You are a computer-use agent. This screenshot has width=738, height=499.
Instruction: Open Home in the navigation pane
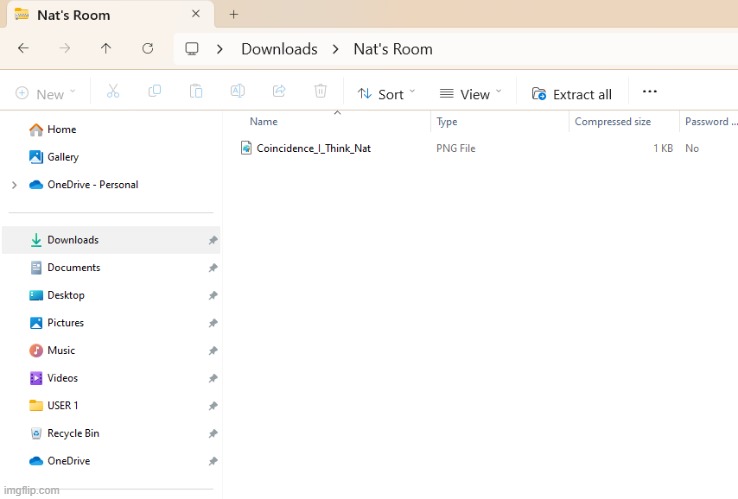(52, 129)
